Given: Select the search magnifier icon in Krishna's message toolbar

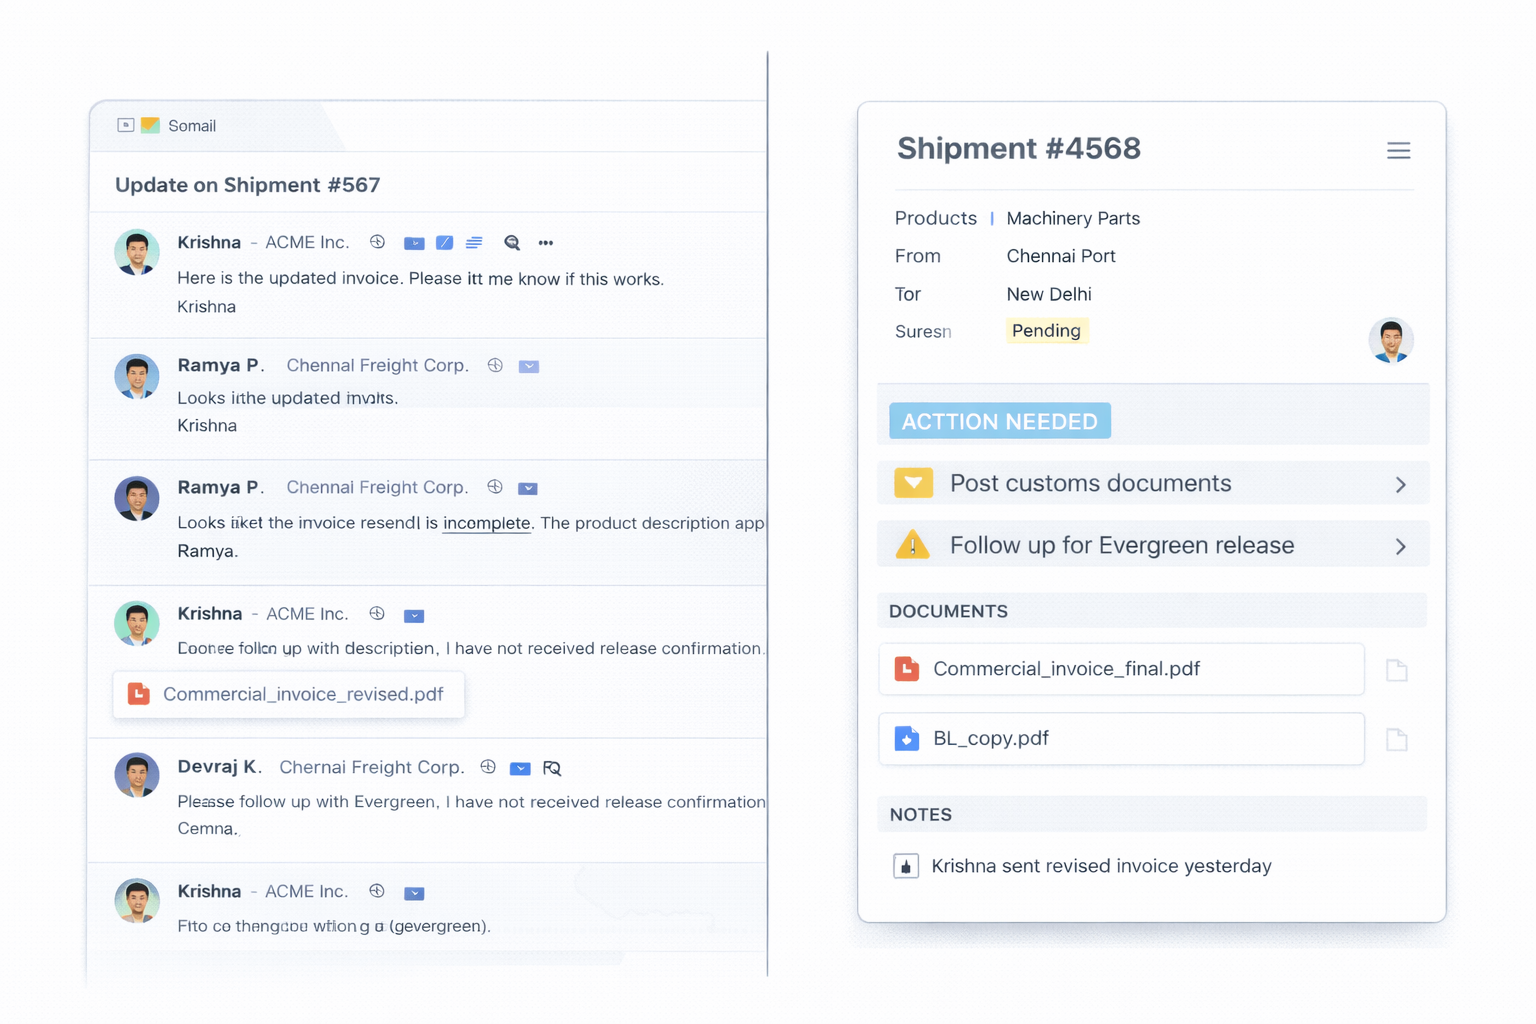Looking at the screenshot, I should [x=511, y=242].
